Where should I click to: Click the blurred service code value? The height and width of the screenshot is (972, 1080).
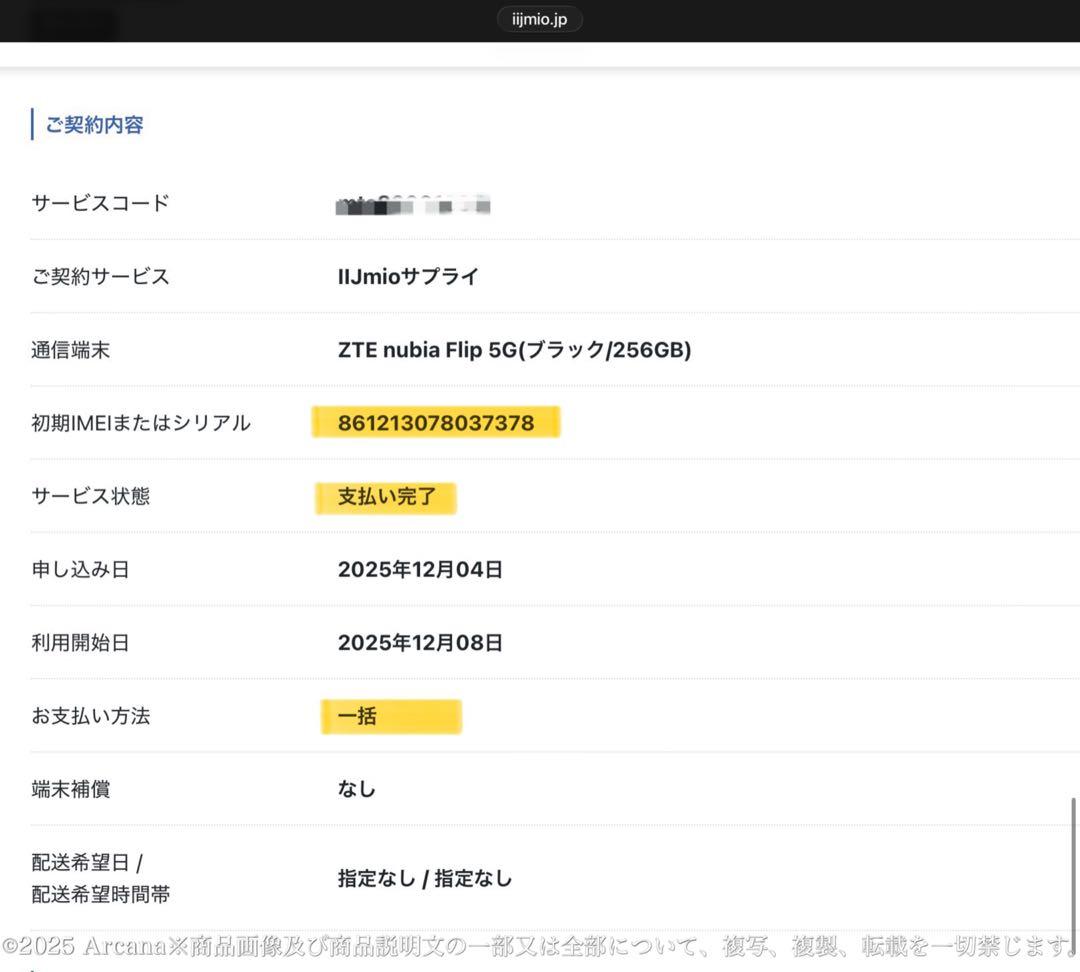(412, 206)
